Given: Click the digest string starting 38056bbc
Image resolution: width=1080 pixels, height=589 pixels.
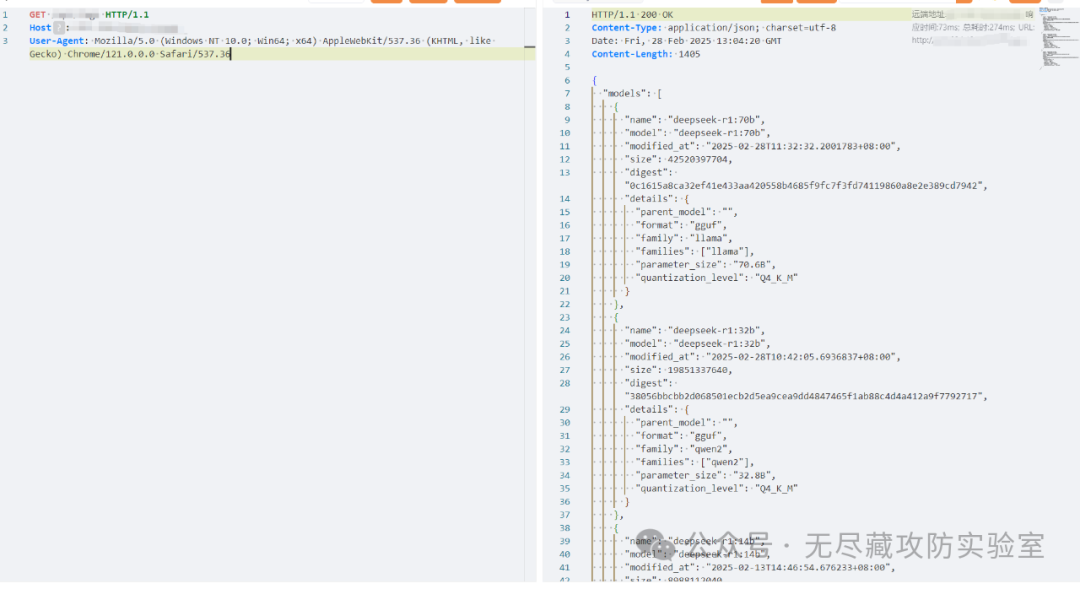Looking at the screenshot, I should (804, 396).
